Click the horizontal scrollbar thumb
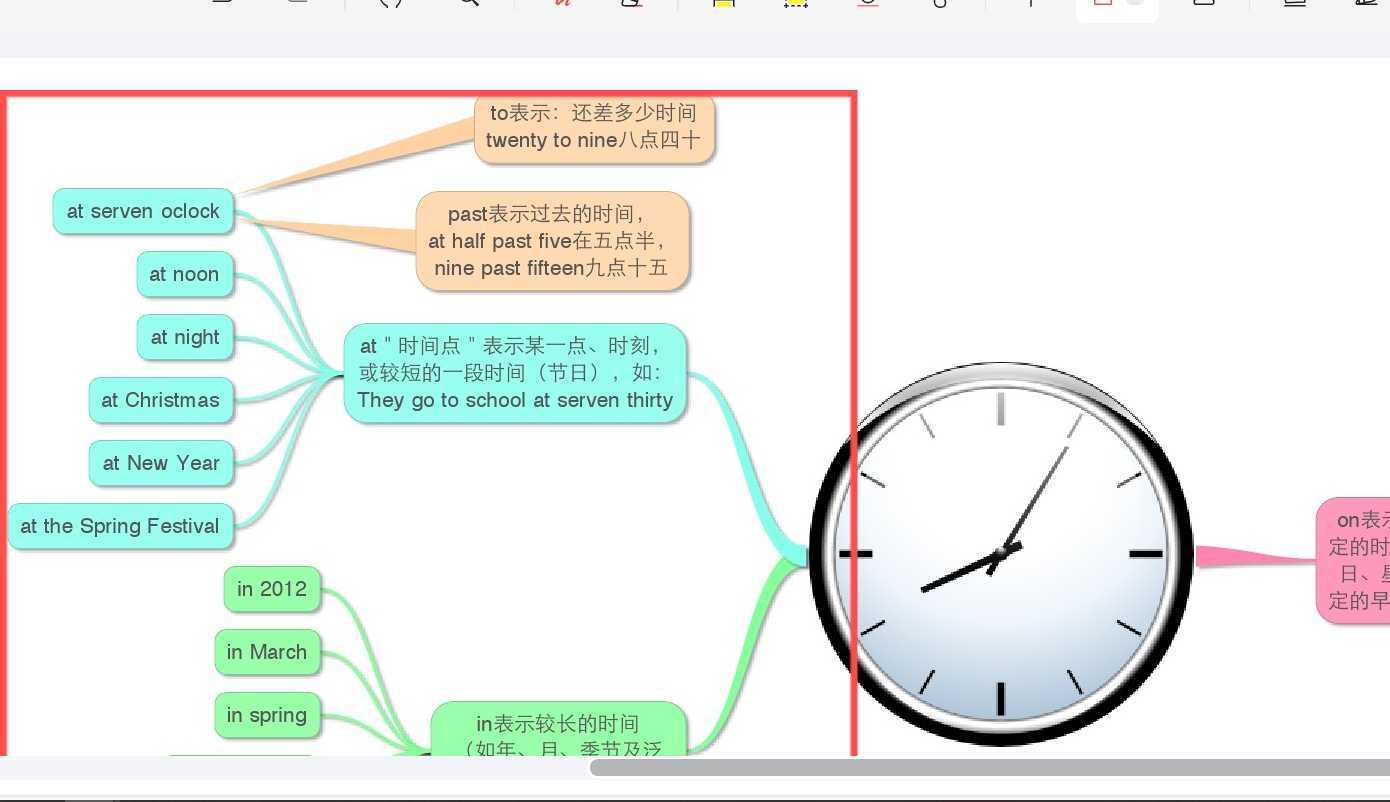Viewport: 1390px width, 802px height. coord(988,768)
